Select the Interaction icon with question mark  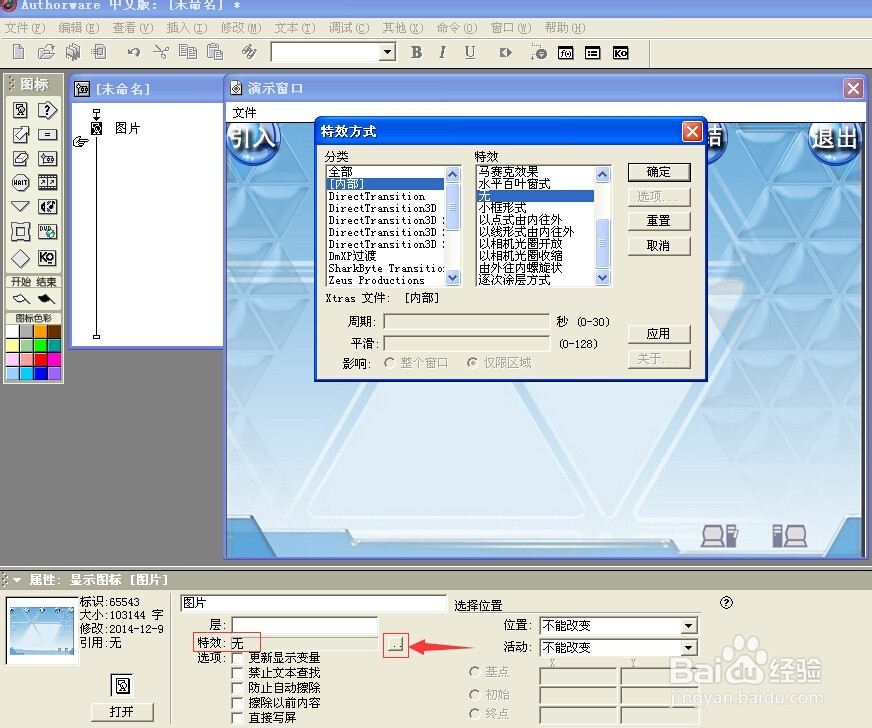click(x=47, y=110)
